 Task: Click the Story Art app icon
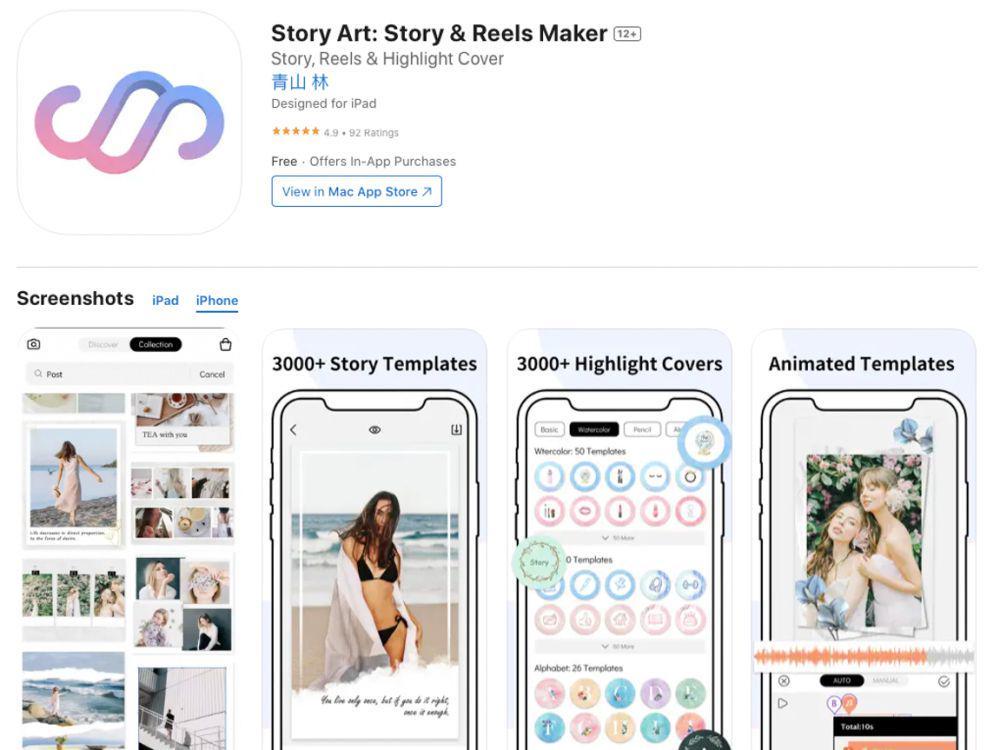click(129, 122)
